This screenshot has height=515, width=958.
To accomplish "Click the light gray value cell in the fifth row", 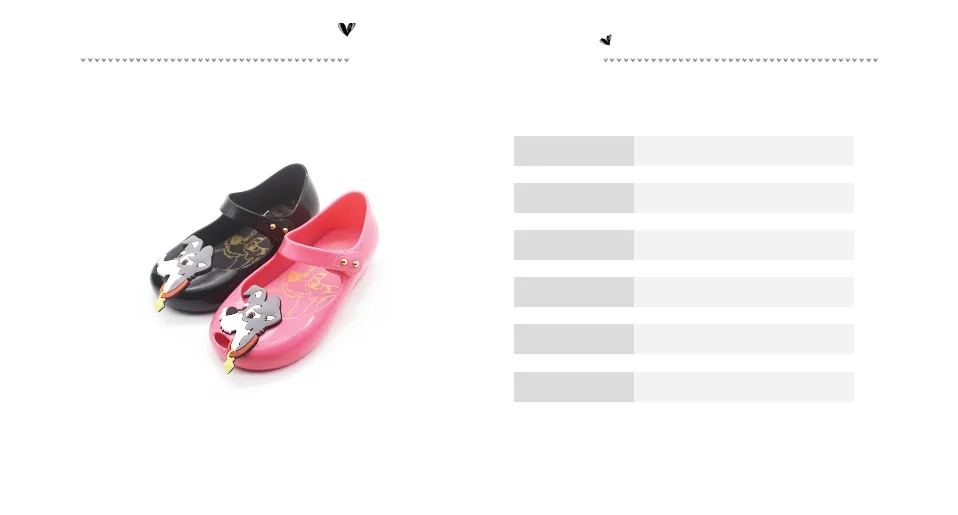I will click(744, 339).
